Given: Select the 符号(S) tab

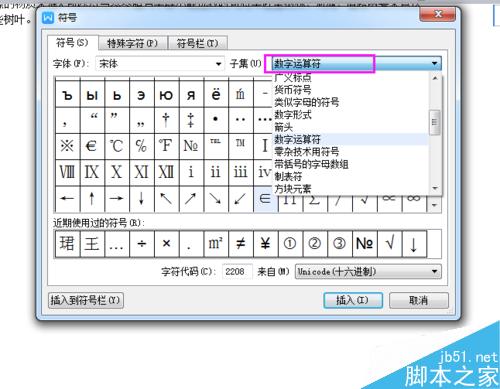Looking at the screenshot, I should click(x=72, y=43).
